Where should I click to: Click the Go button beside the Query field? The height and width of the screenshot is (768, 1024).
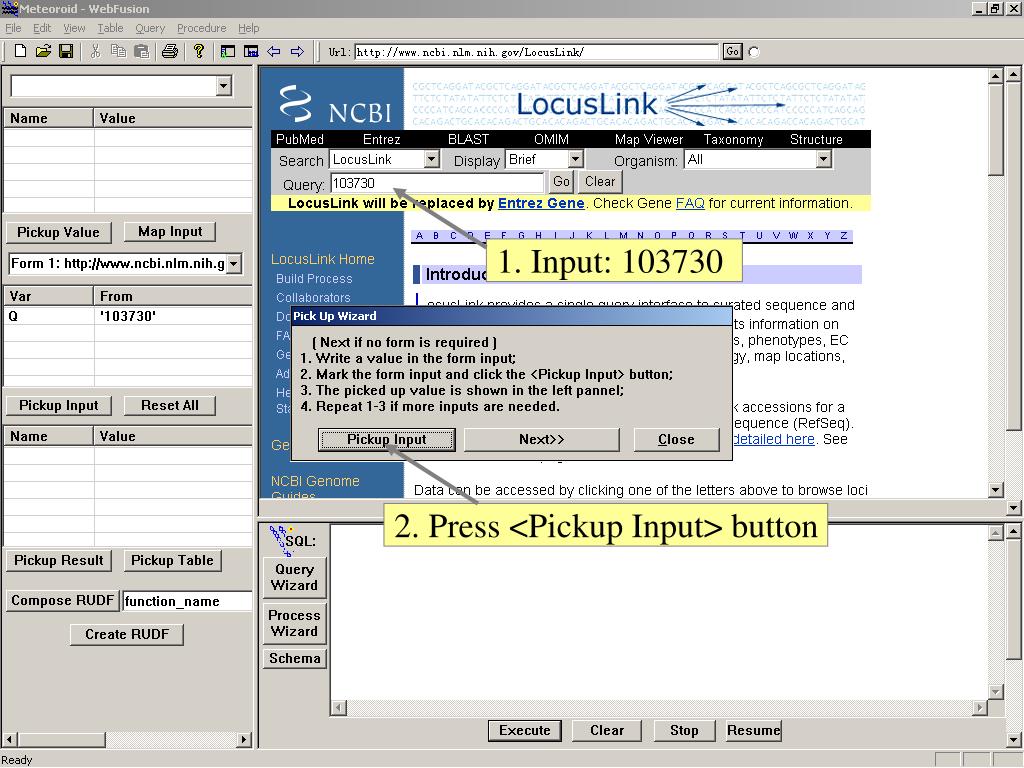(561, 182)
